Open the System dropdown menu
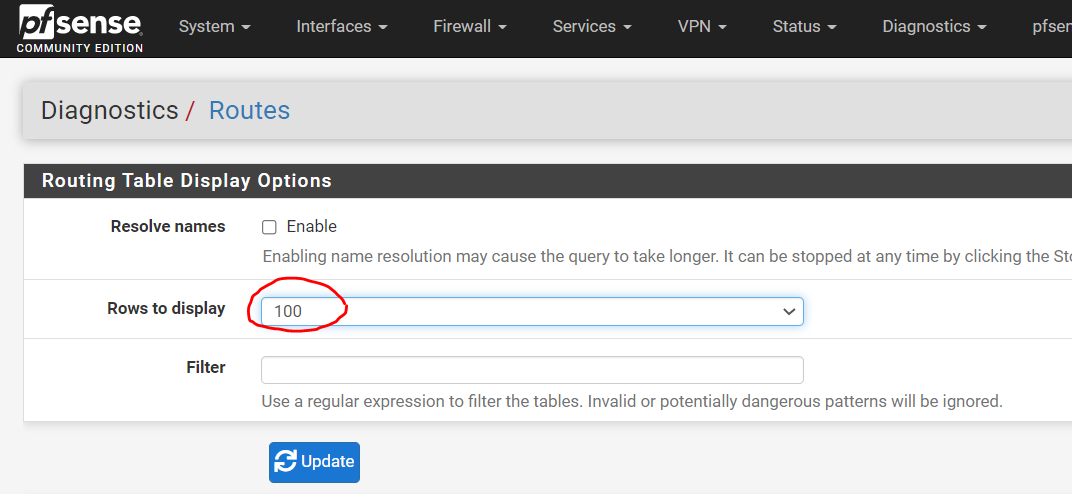This screenshot has width=1072, height=494. tap(215, 27)
